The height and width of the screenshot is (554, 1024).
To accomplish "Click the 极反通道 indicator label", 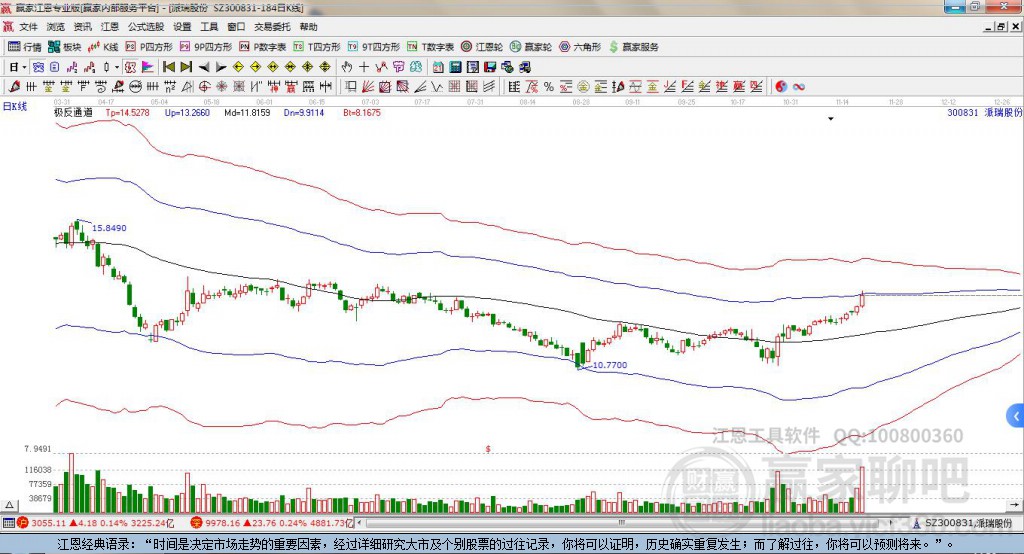I will [x=73, y=112].
